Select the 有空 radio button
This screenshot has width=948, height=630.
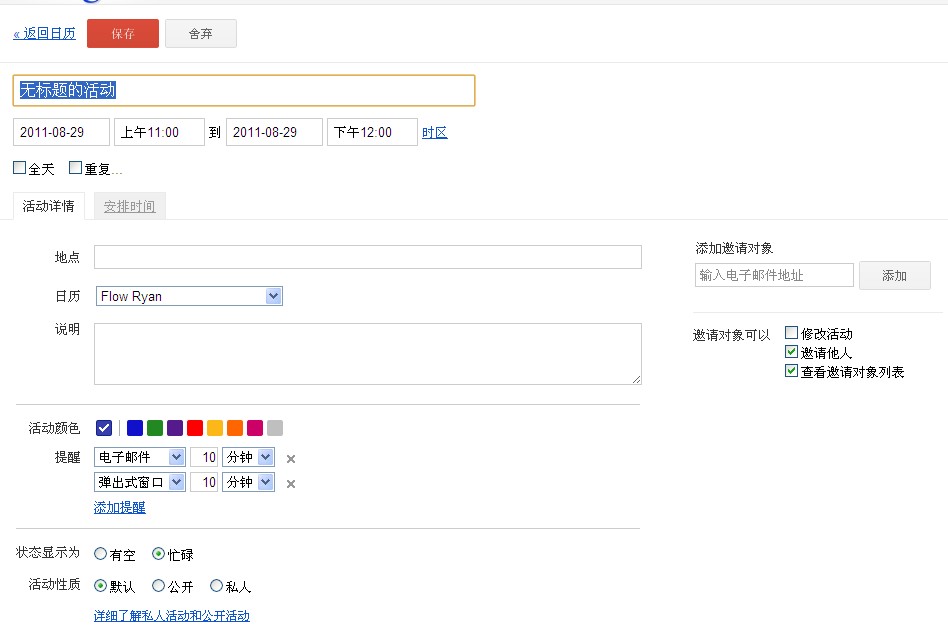point(100,553)
